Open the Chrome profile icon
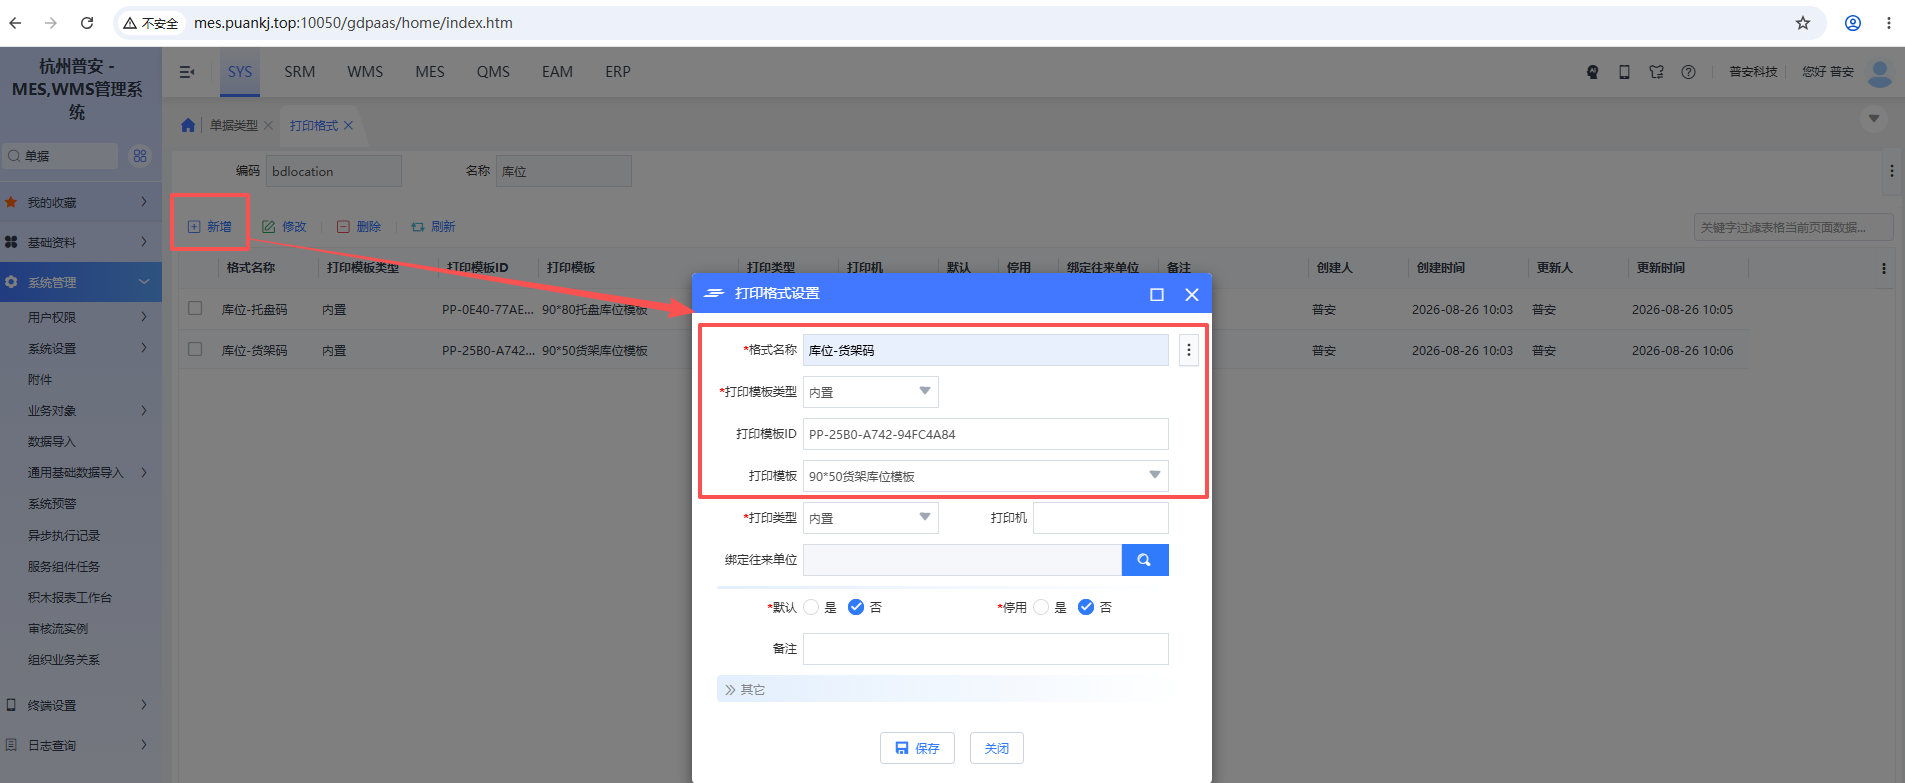1905x783 pixels. click(1853, 23)
